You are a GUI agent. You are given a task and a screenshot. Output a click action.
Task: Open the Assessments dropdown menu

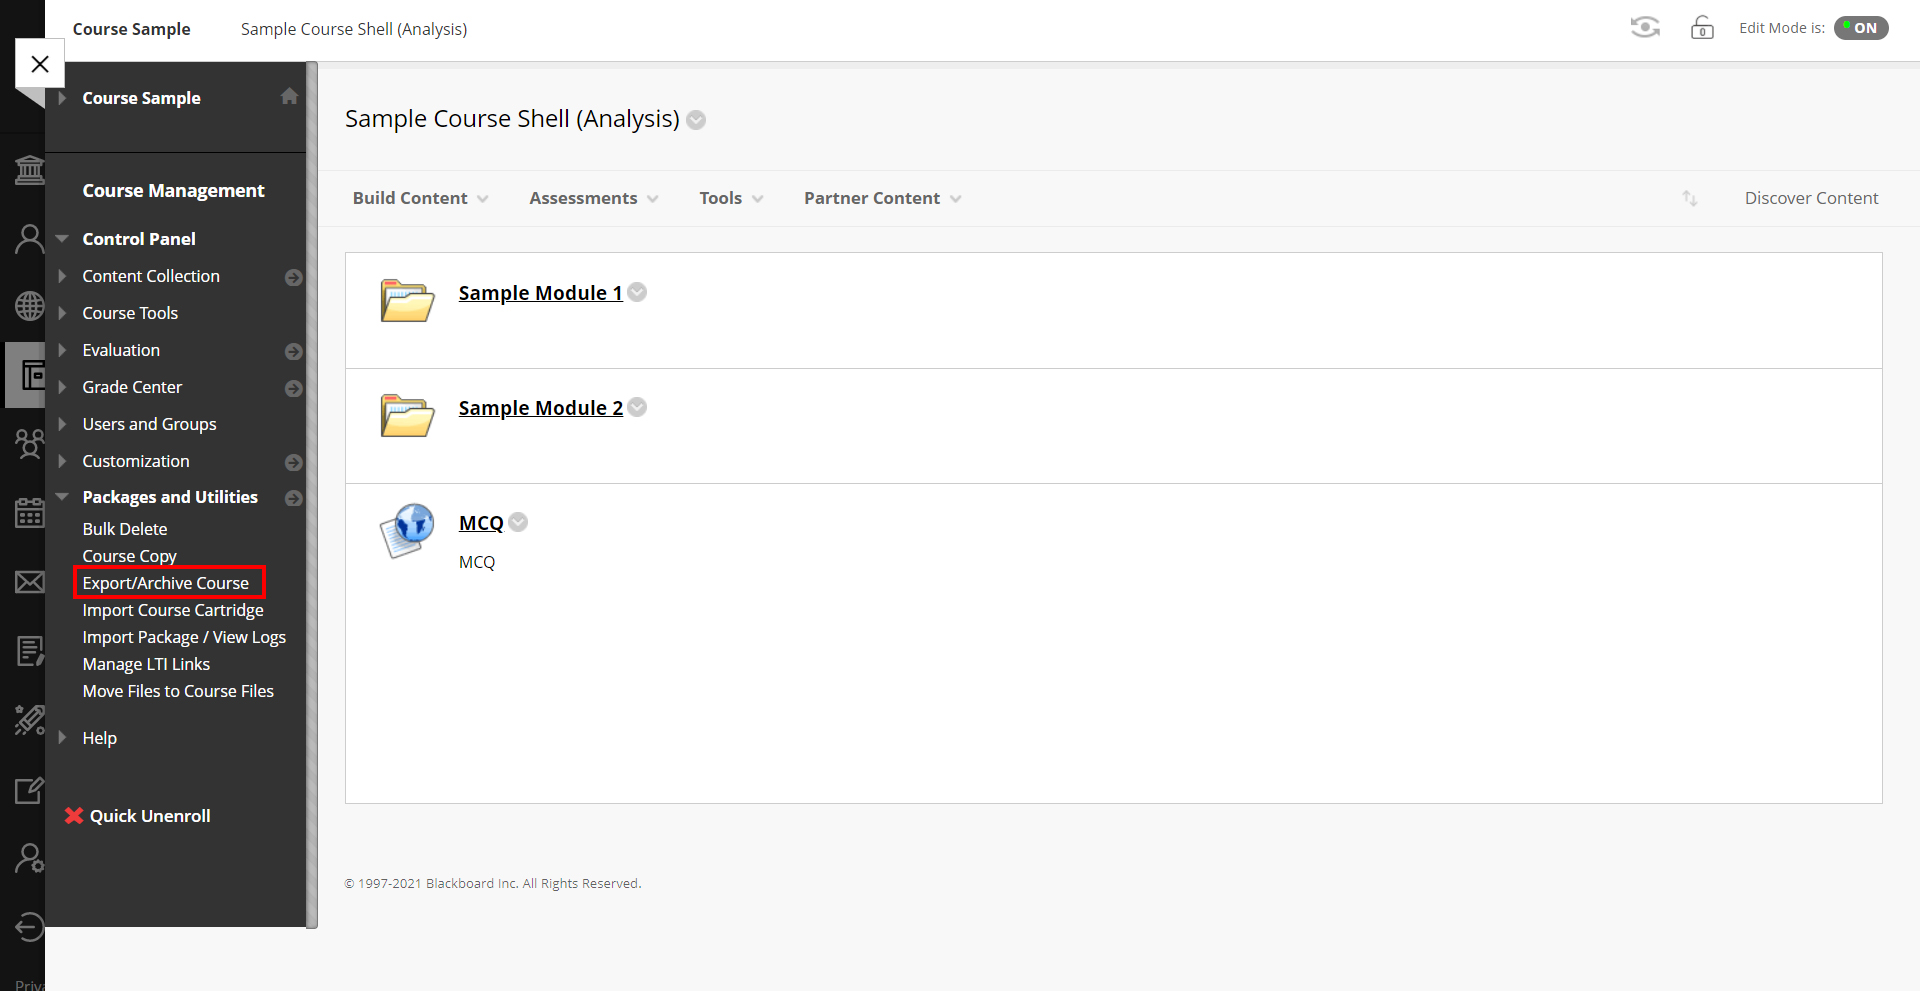(x=594, y=198)
